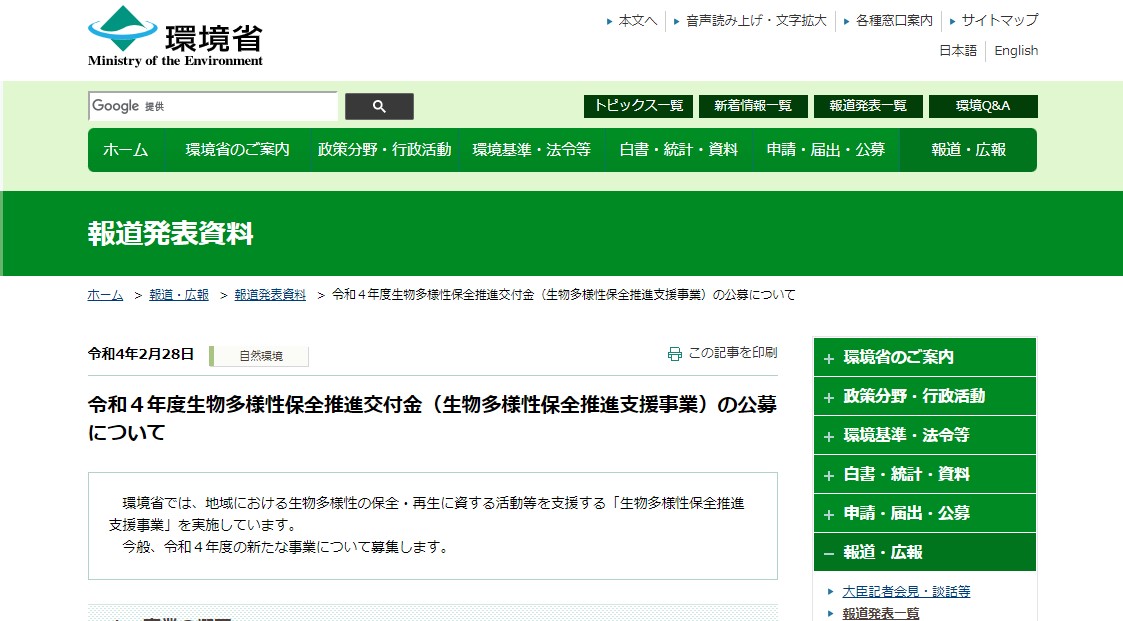Click the 新着情報一覧 button
Screen dimensions: 1123x621
(x=752, y=106)
